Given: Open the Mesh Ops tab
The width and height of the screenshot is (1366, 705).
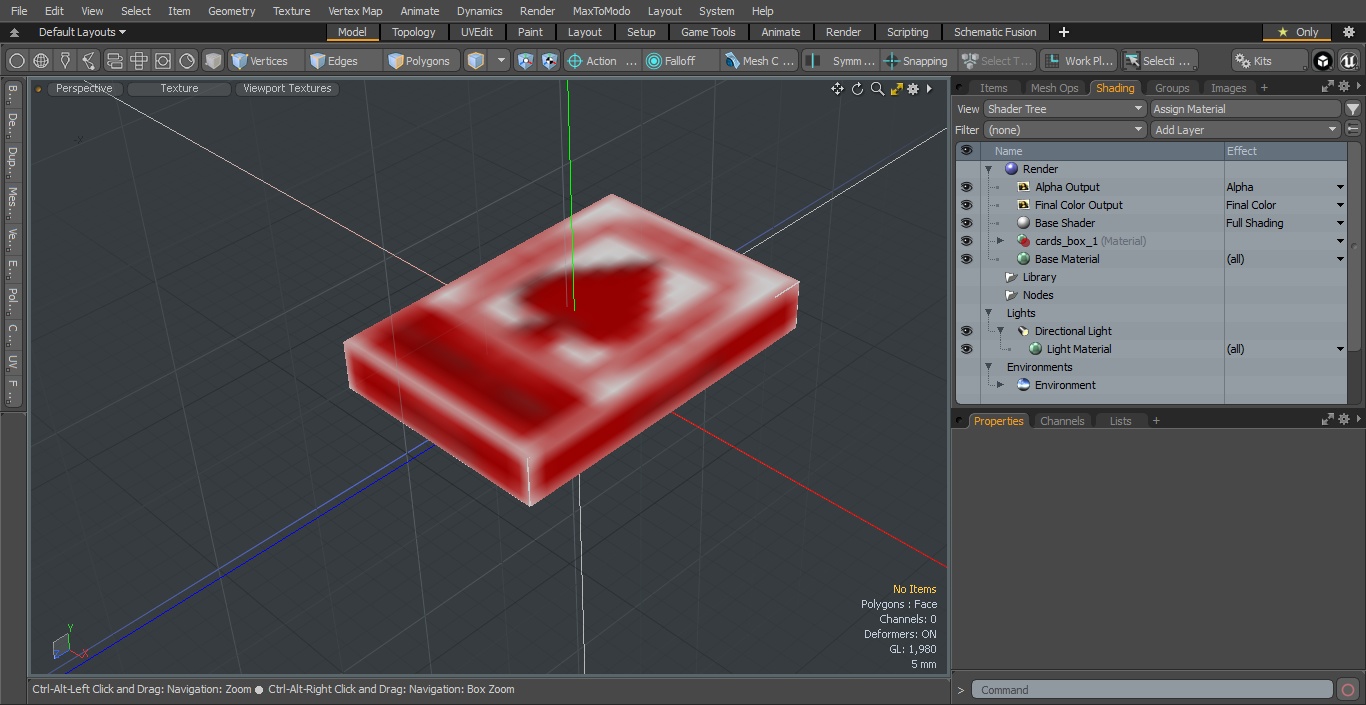Looking at the screenshot, I should point(1054,88).
